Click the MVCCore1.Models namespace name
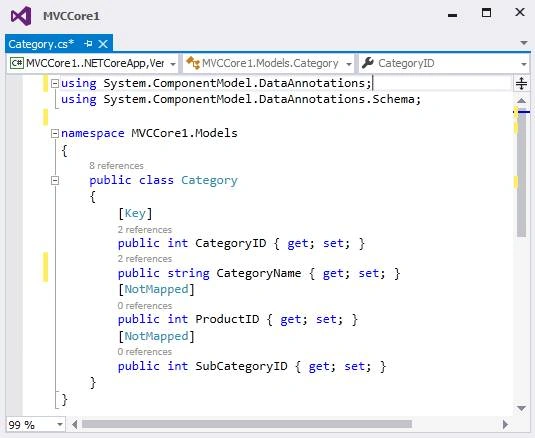The height and width of the screenshot is (438, 535). tap(184, 133)
